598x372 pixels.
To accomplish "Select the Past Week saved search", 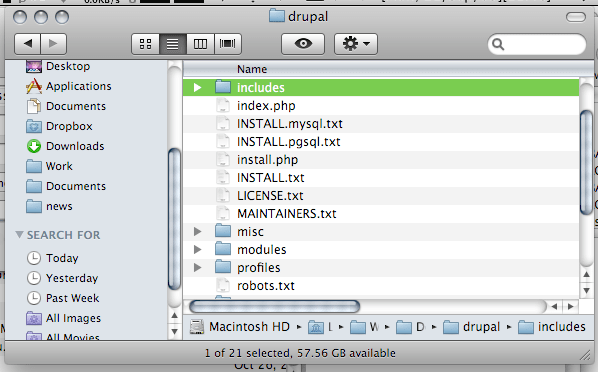I will pyautogui.click(x=63, y=298).
